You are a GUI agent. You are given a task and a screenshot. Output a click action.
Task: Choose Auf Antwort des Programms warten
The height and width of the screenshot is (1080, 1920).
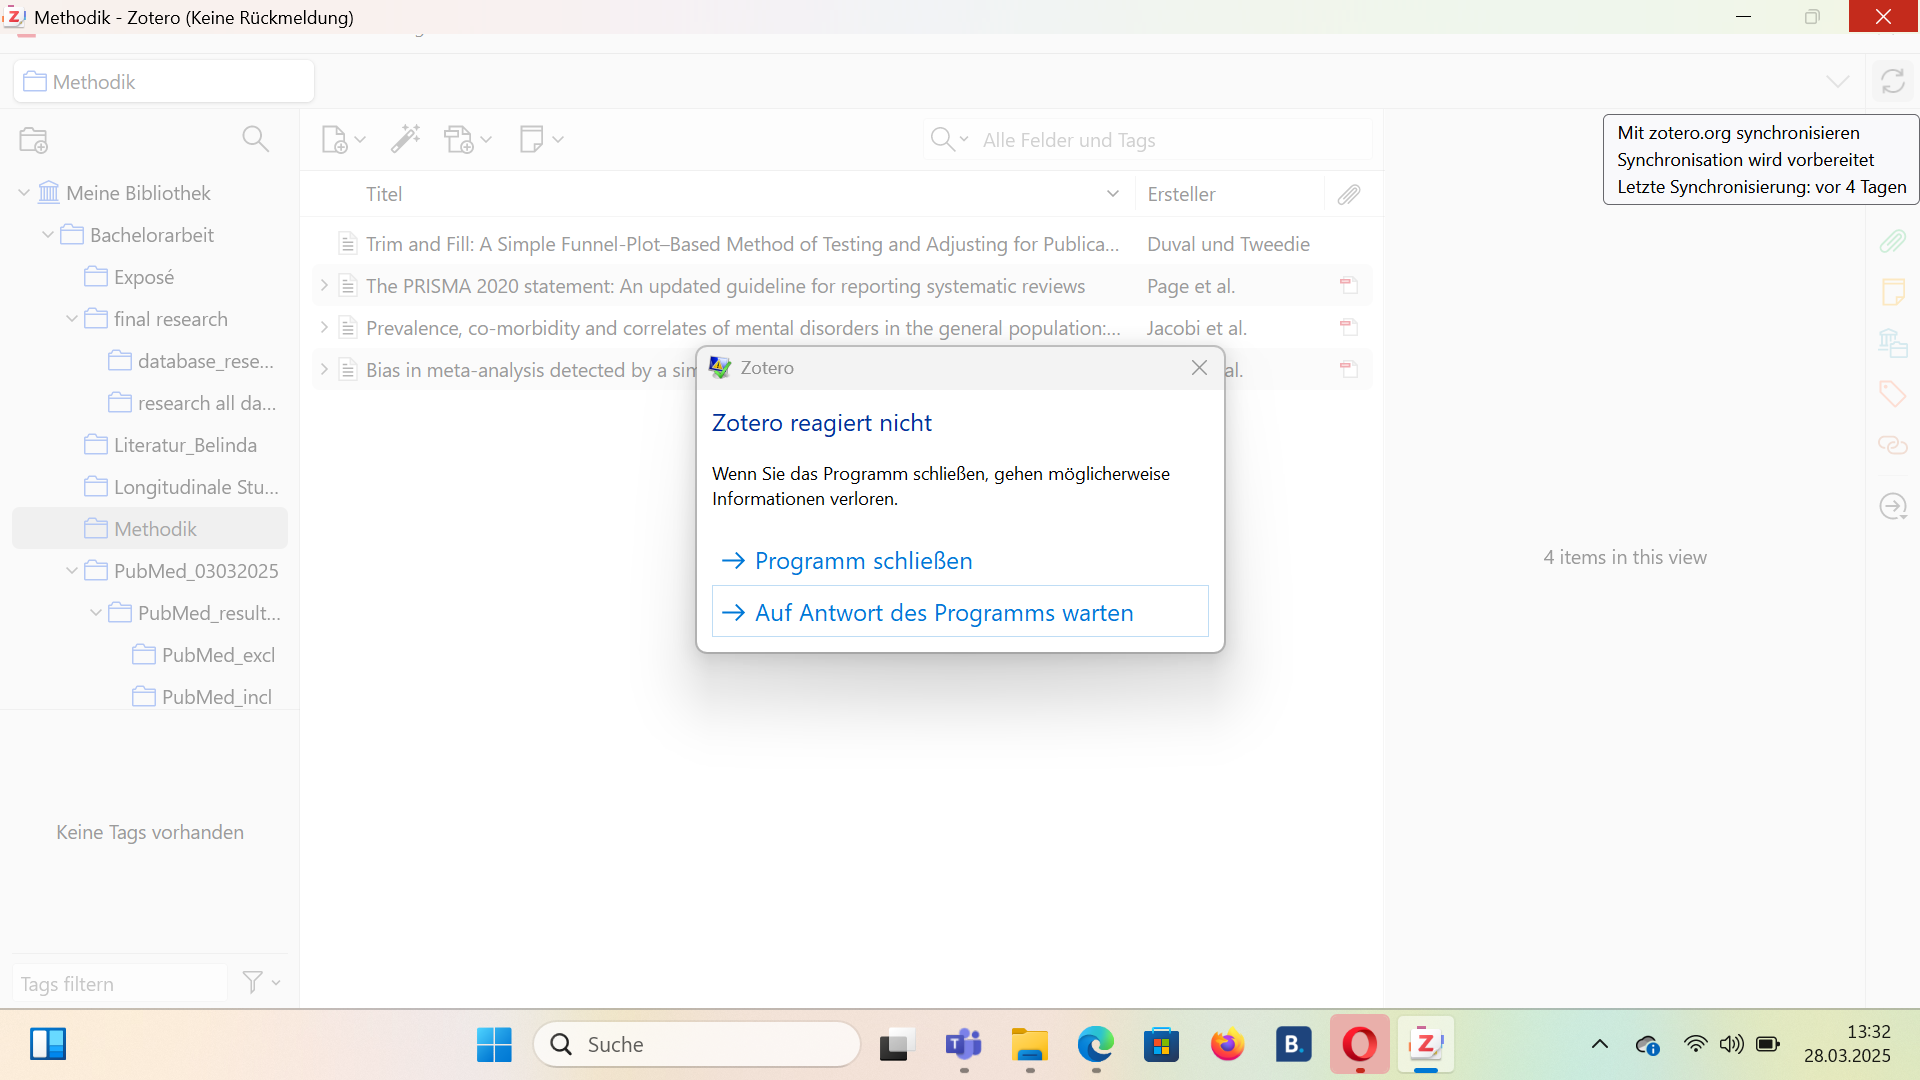click(943, 613)
